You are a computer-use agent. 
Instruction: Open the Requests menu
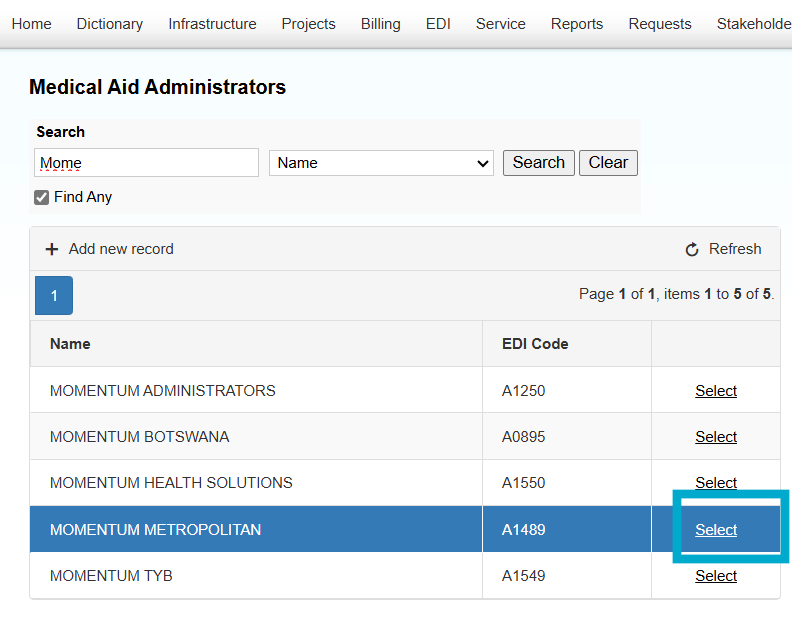tap(660, 24)
